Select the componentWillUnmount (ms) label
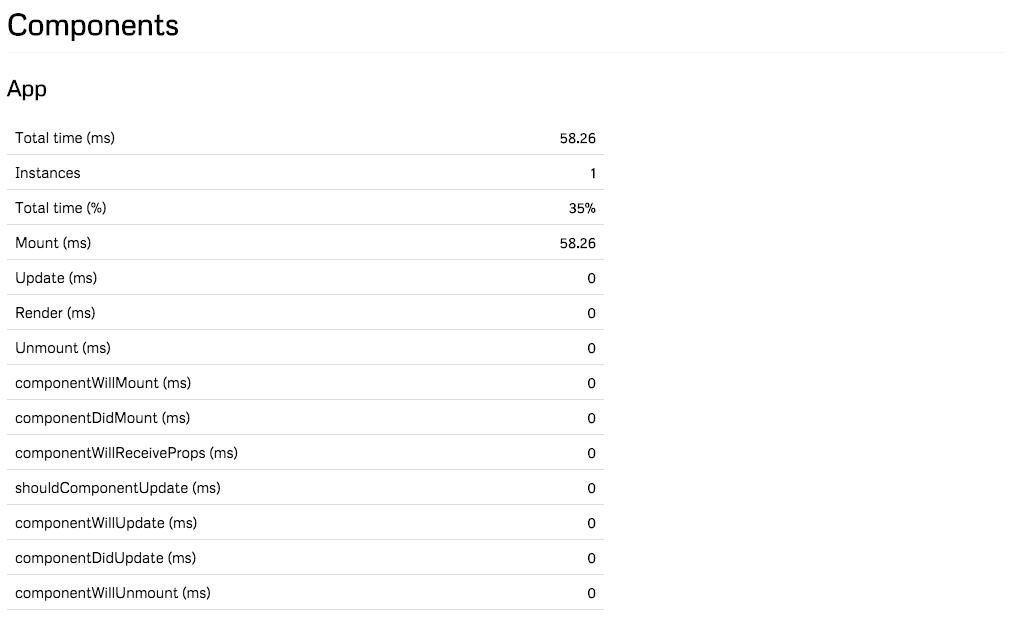 [x=113, y=593]
